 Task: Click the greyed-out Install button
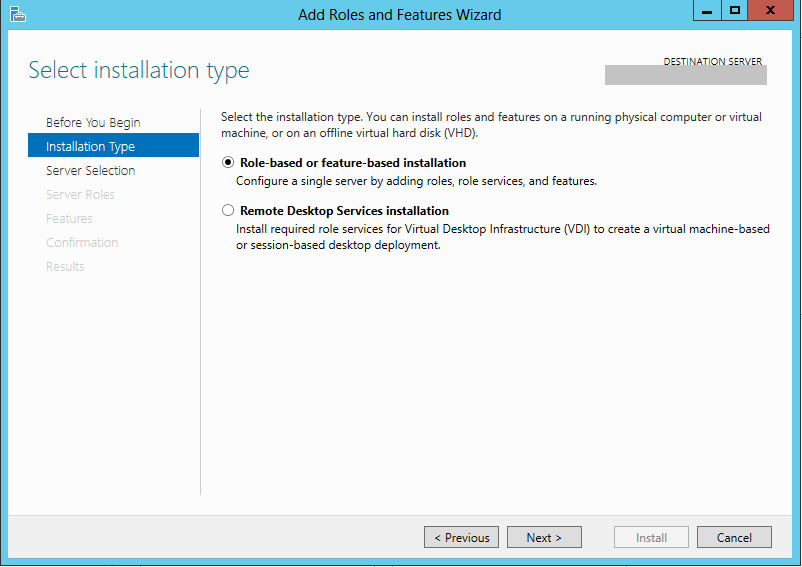pyautogui.click(x=651, y=538)
